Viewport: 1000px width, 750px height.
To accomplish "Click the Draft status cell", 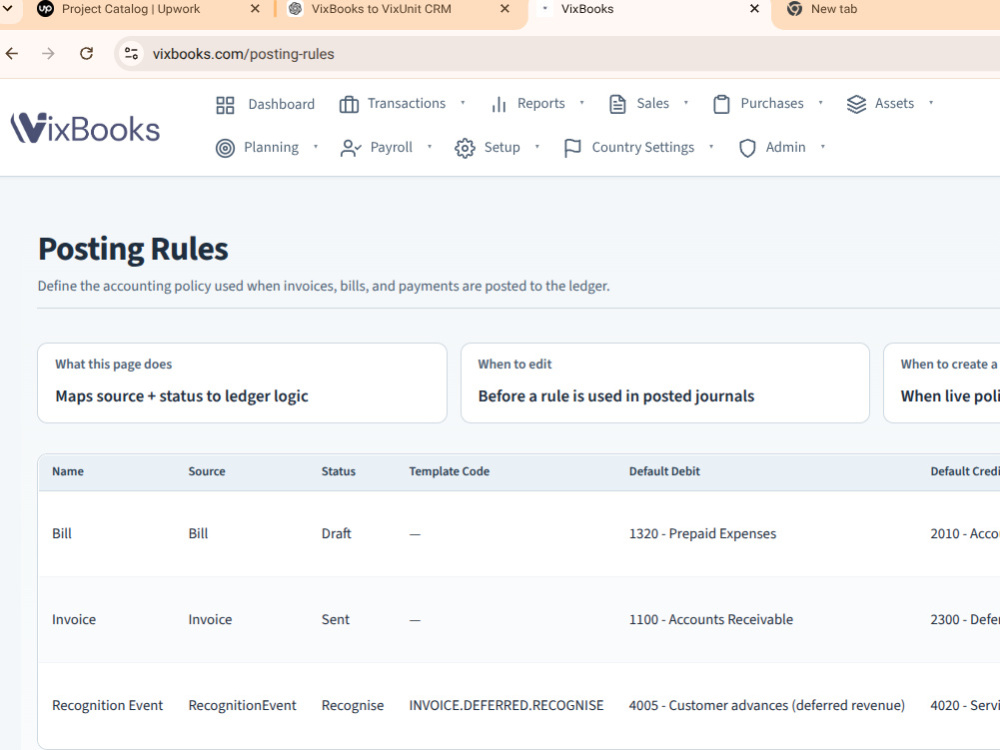I will 336,533.
